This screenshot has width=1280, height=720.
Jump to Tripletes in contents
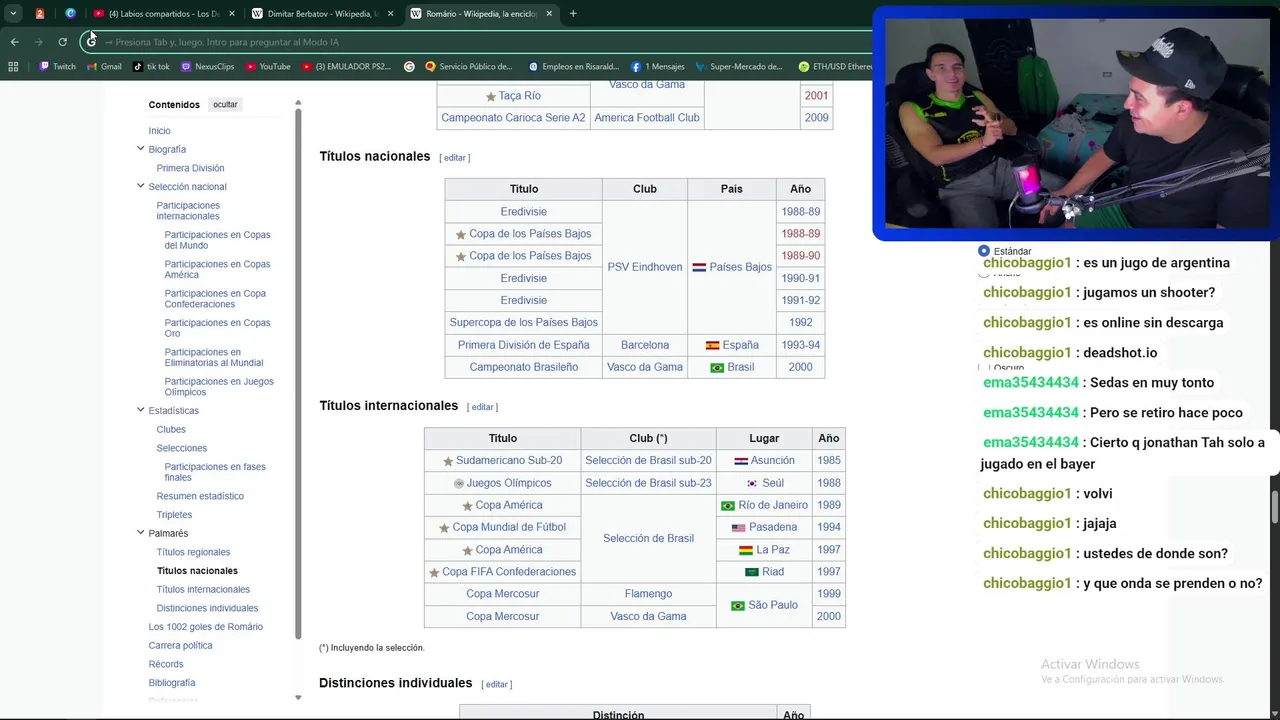pyautogui.click(x=174, y=515)
